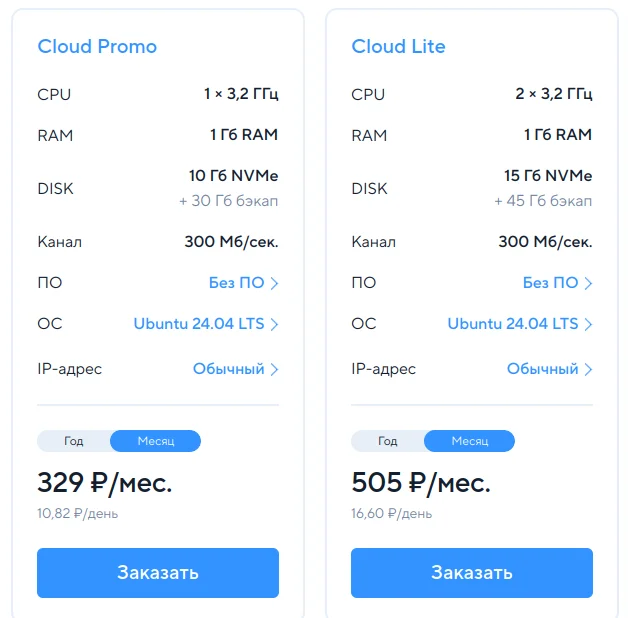Viewport: 628px width, 618px height.
Task: Click chevron beside Cloud Promo 'Обычный' IP
Action: click(274, 369)
